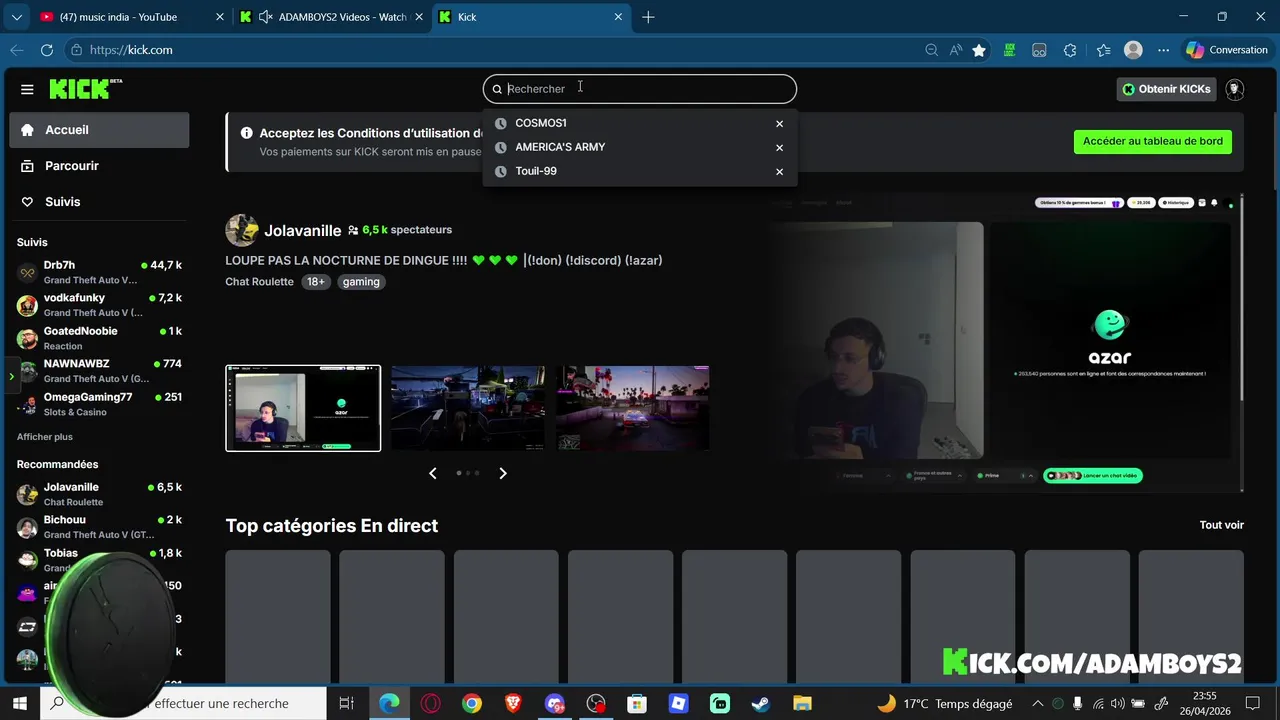Viewport: 1280px width, 720px height.
Task: Open Bichouu recommended channel
Action: 99,527
